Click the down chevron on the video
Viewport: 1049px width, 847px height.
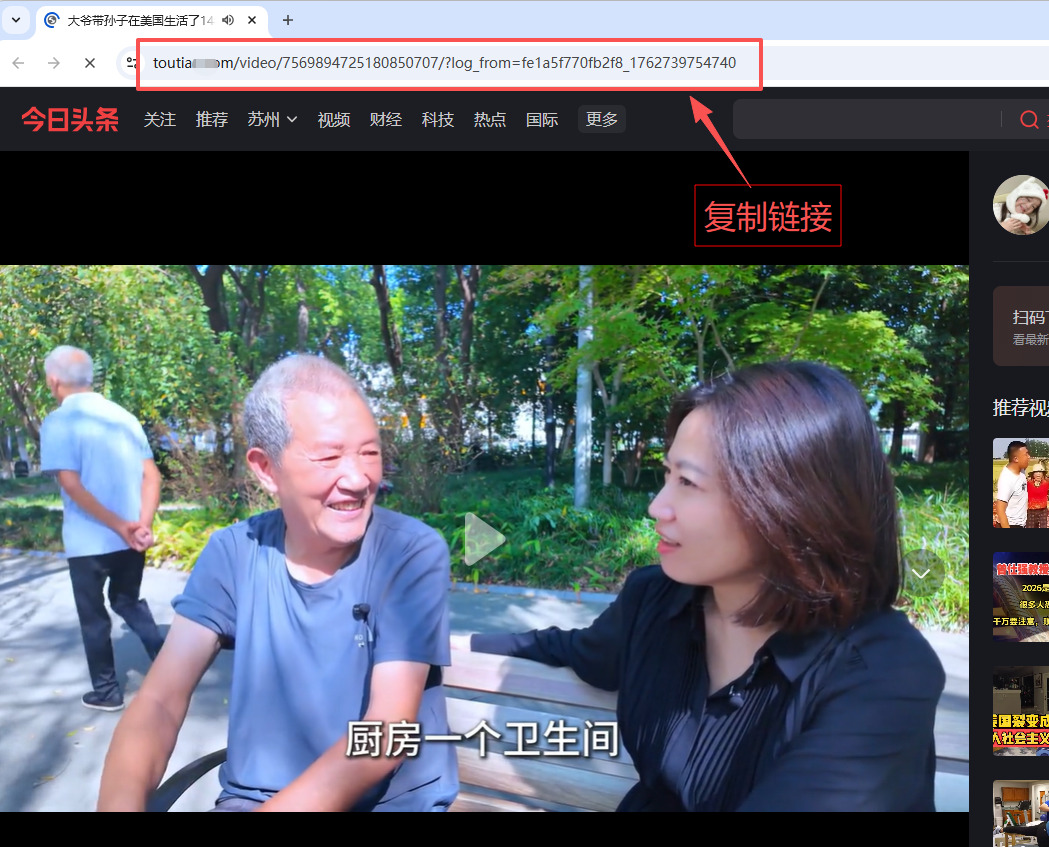[921, 572]
